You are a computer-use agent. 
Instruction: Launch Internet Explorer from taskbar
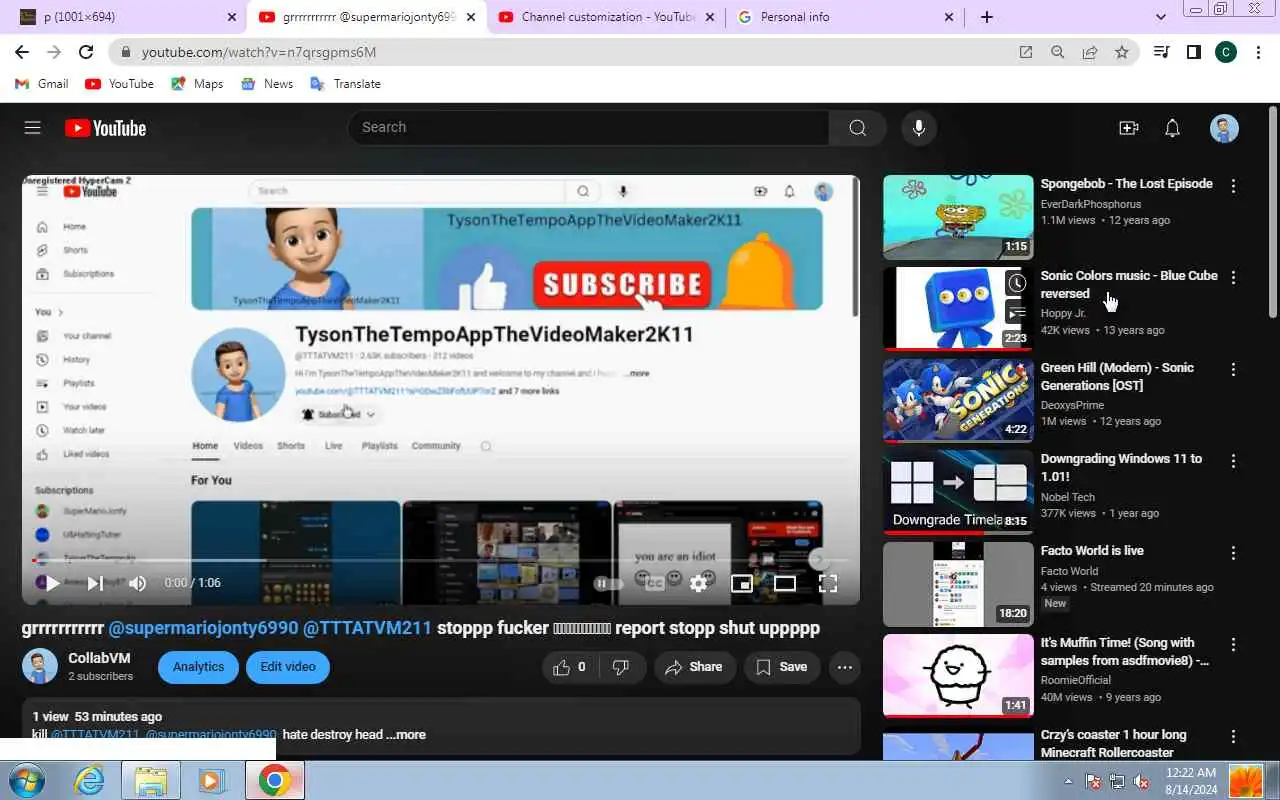90,781
